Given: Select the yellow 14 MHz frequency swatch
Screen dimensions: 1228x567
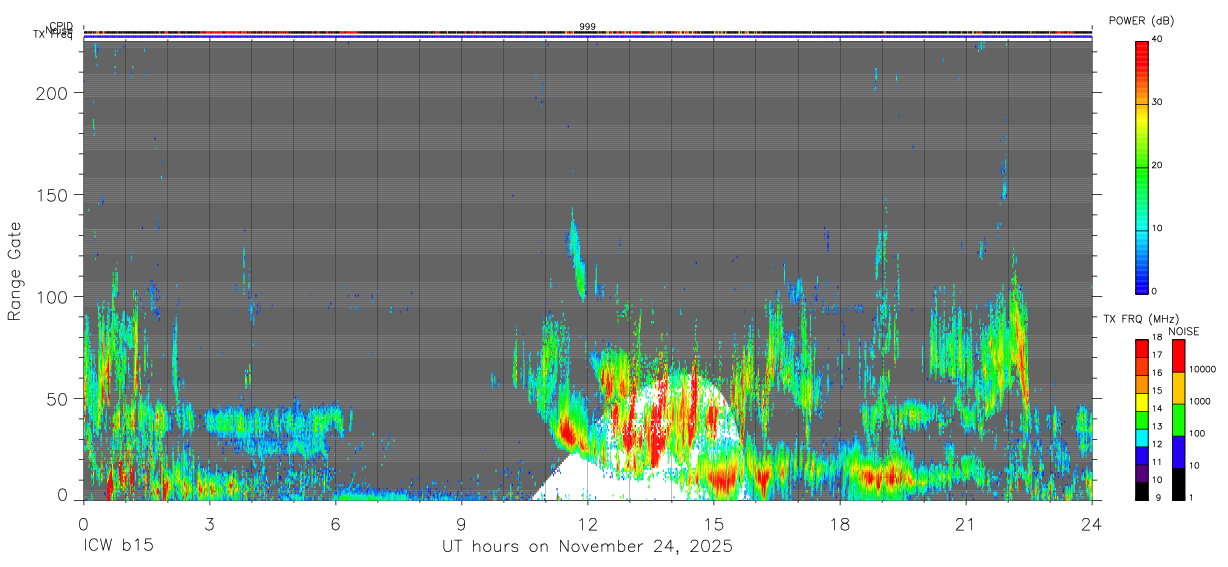Looking at the screenshot, I should click(x=1142, y=407).
